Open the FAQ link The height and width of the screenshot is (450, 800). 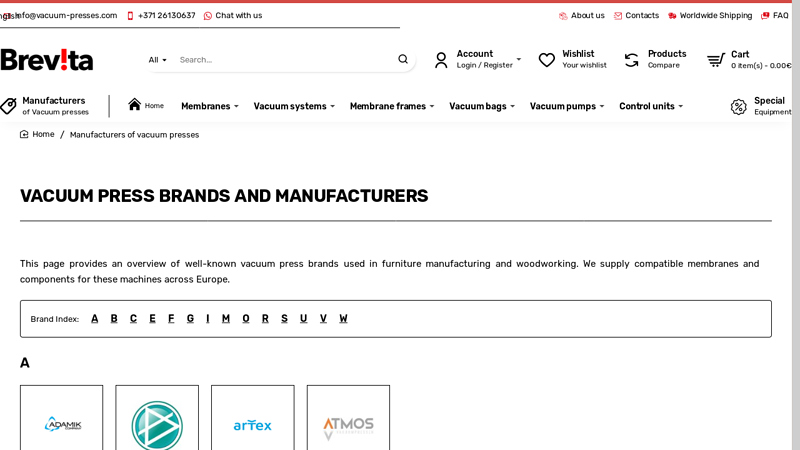click(780, 16)
